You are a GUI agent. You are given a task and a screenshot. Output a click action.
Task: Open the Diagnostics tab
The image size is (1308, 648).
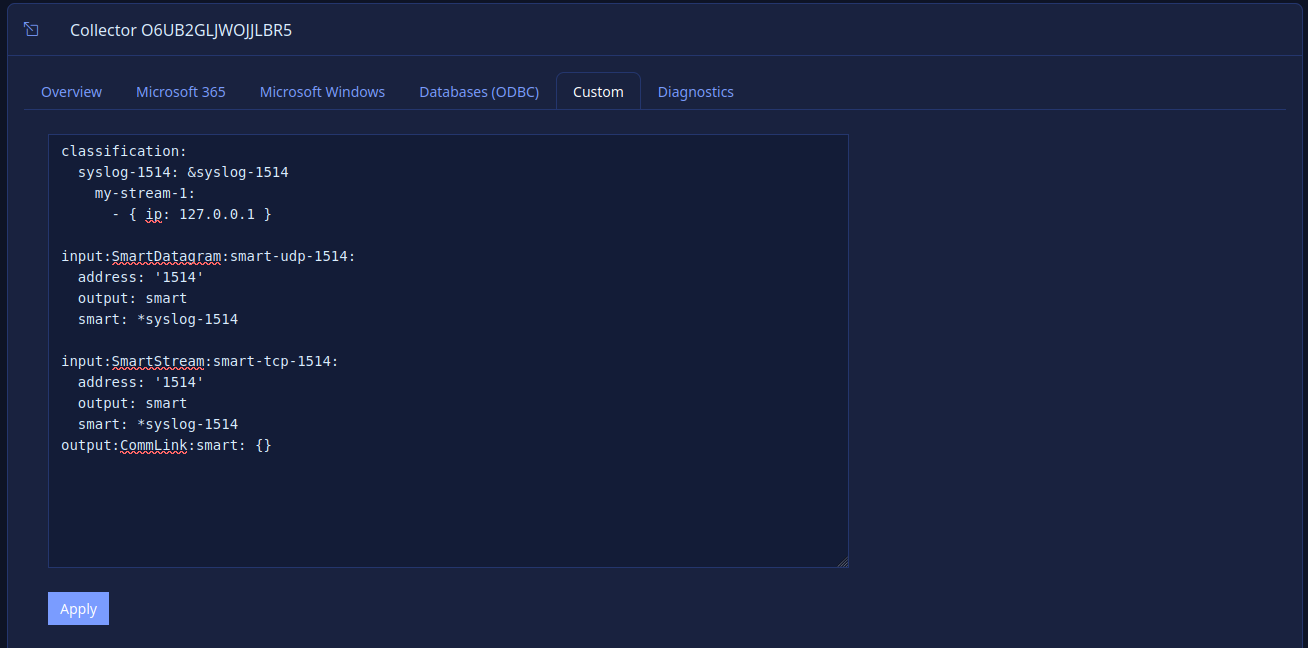pos(695,92)
